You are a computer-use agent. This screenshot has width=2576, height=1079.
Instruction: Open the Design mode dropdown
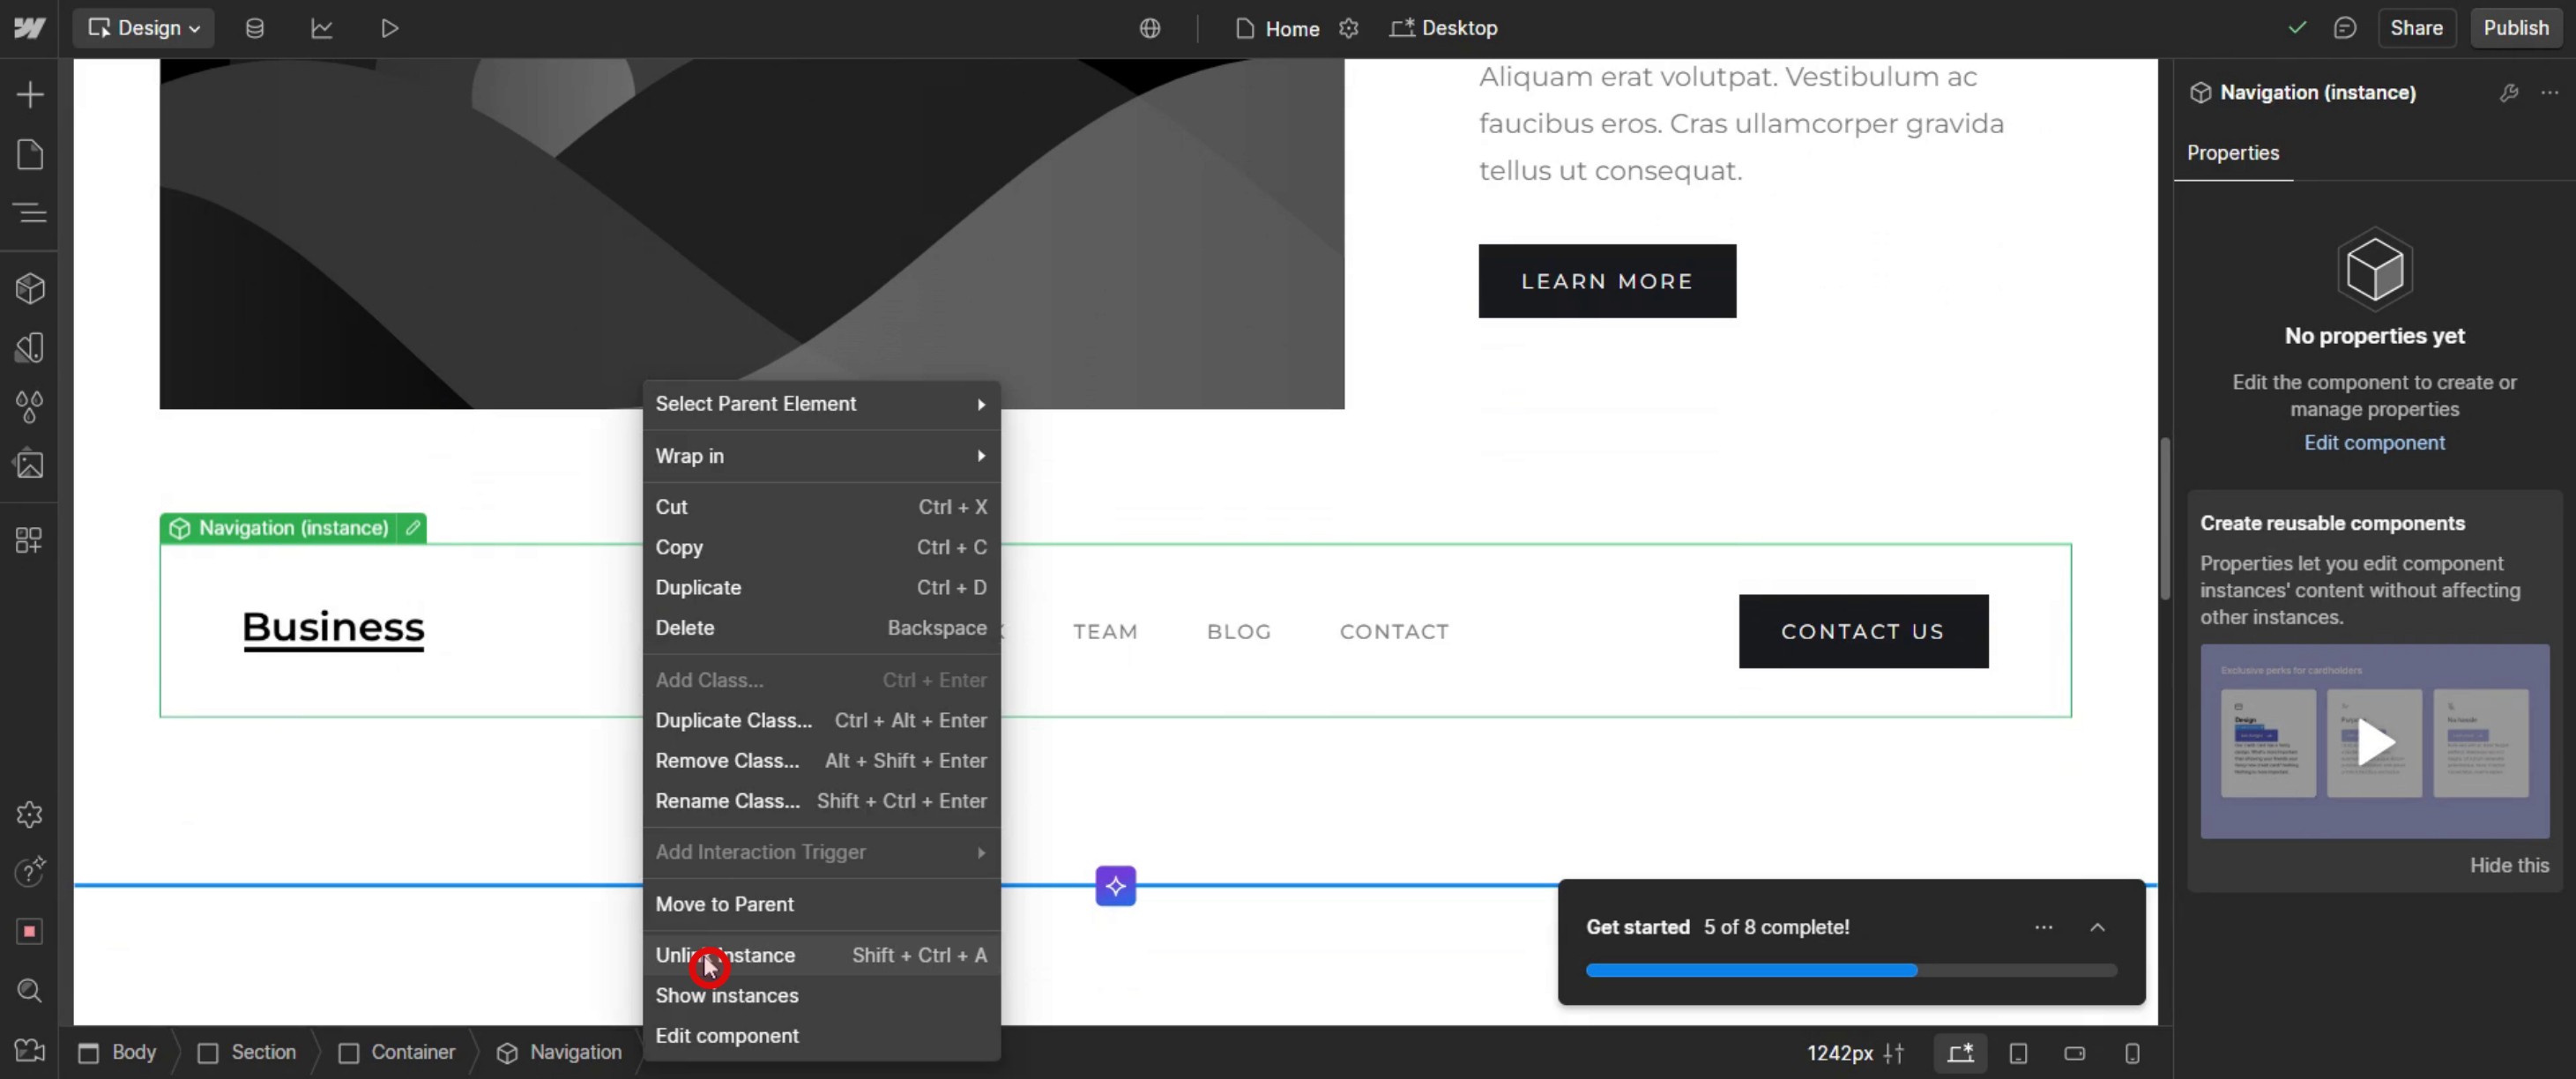click(144, 28)
